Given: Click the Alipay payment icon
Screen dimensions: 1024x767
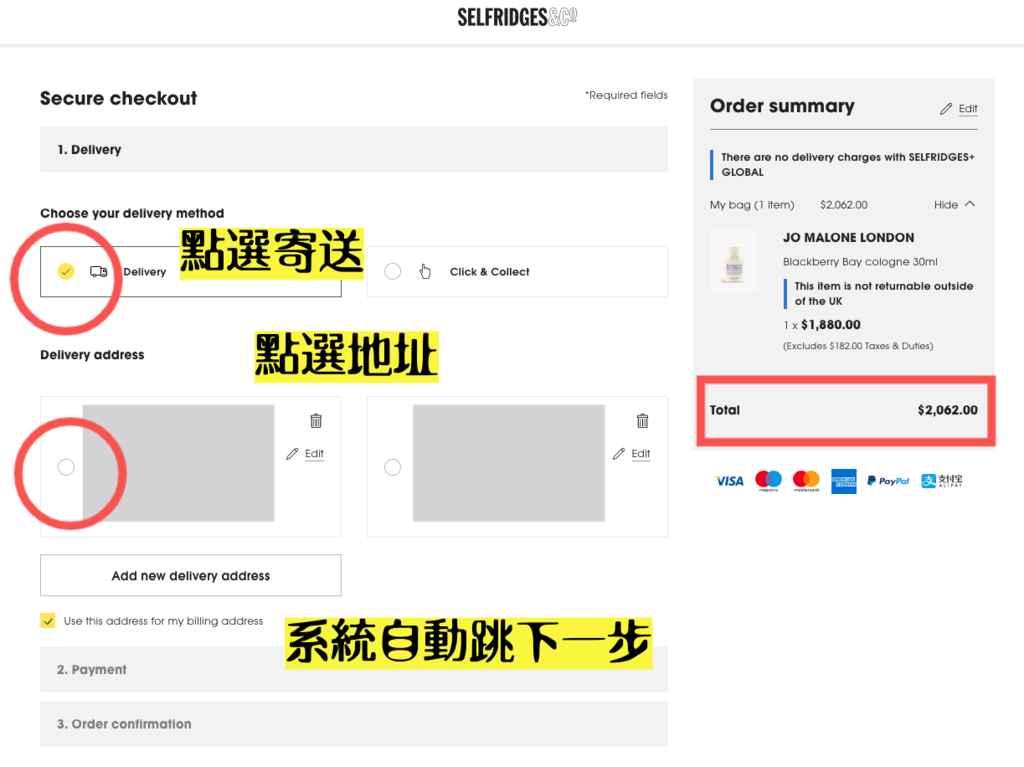Looking at the screenshot, I should [x=942, y=481].
